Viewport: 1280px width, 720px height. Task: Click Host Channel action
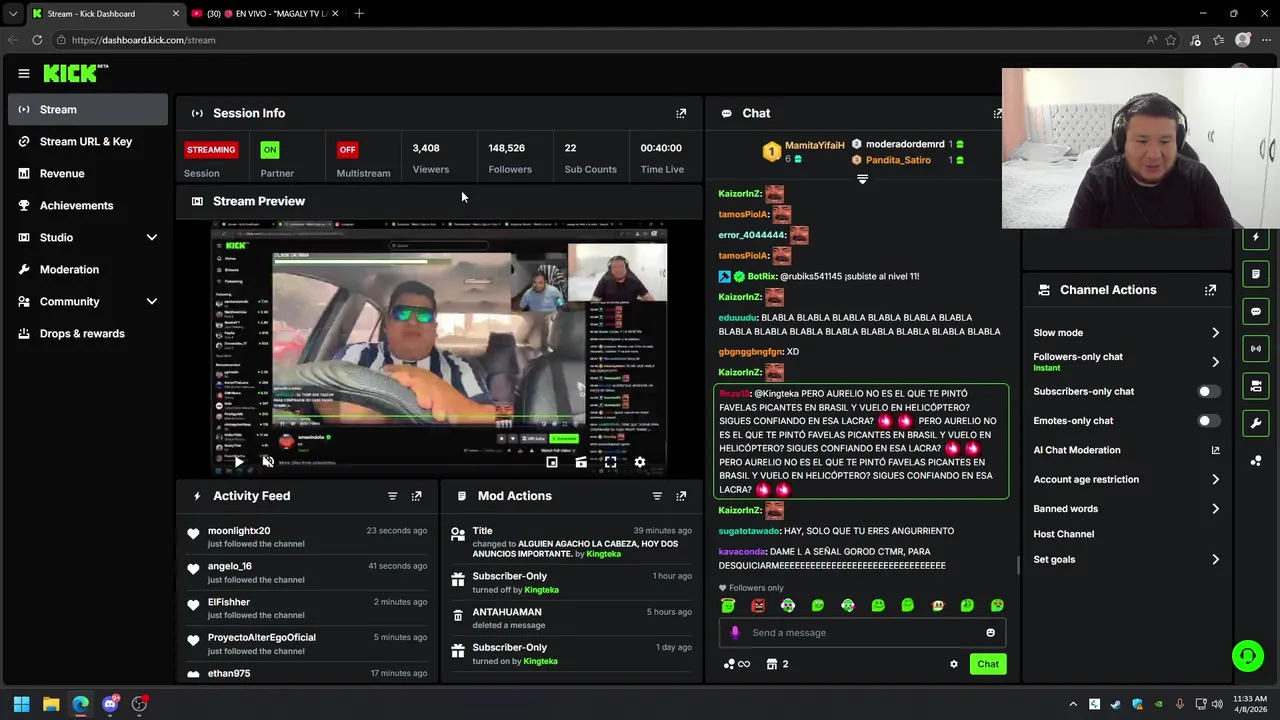[1063, 534]
